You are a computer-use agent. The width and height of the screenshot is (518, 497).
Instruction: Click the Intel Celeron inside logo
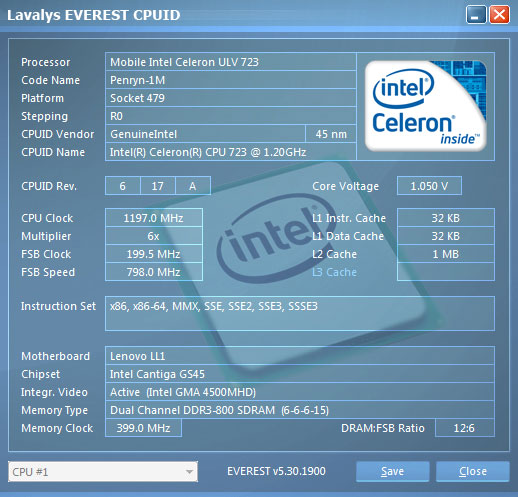coord(426,106)
